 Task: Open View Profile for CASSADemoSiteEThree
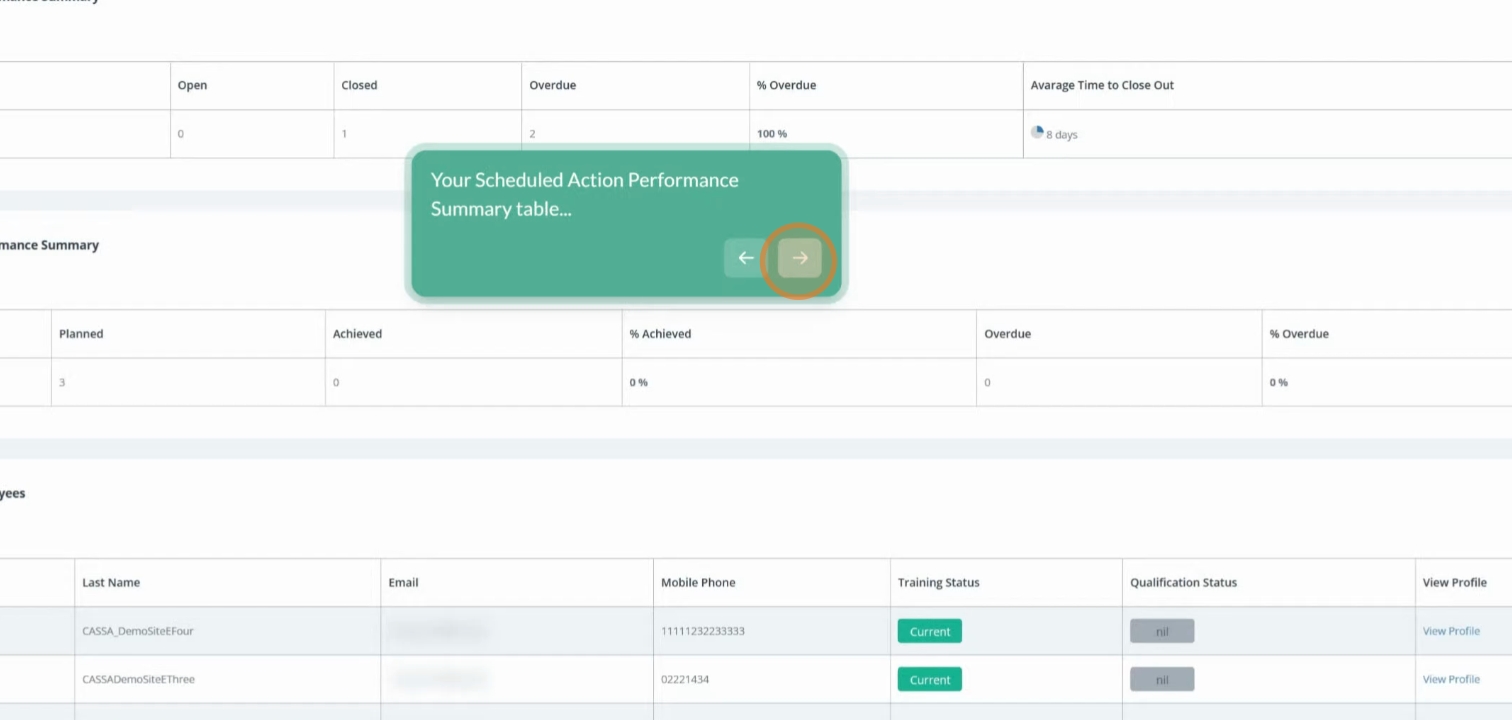[x=1450, y=679]
